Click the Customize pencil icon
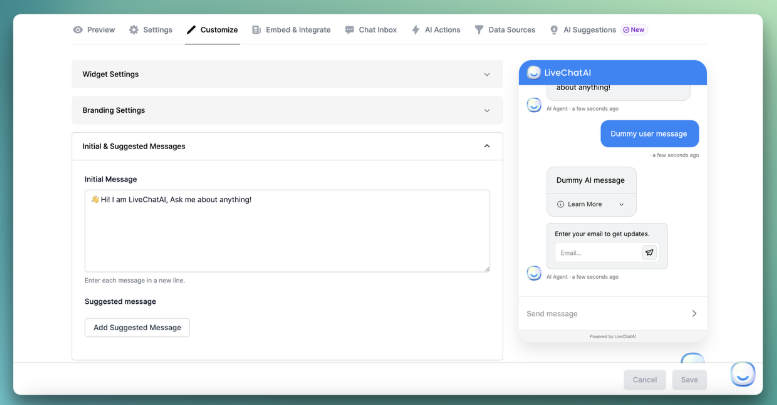777x405 pixels. click(x=191, y=30)
